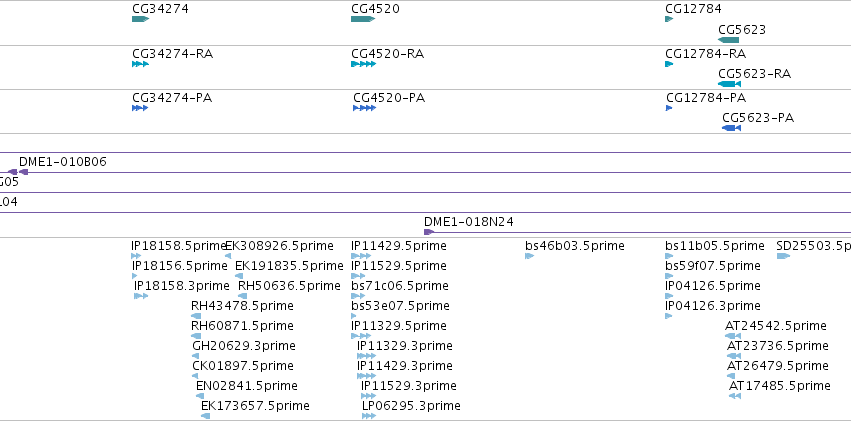The height and width of the screenshot is (421, 851).
Task: Click the CG34274-PA protein arrows
Action: point(140,108)
